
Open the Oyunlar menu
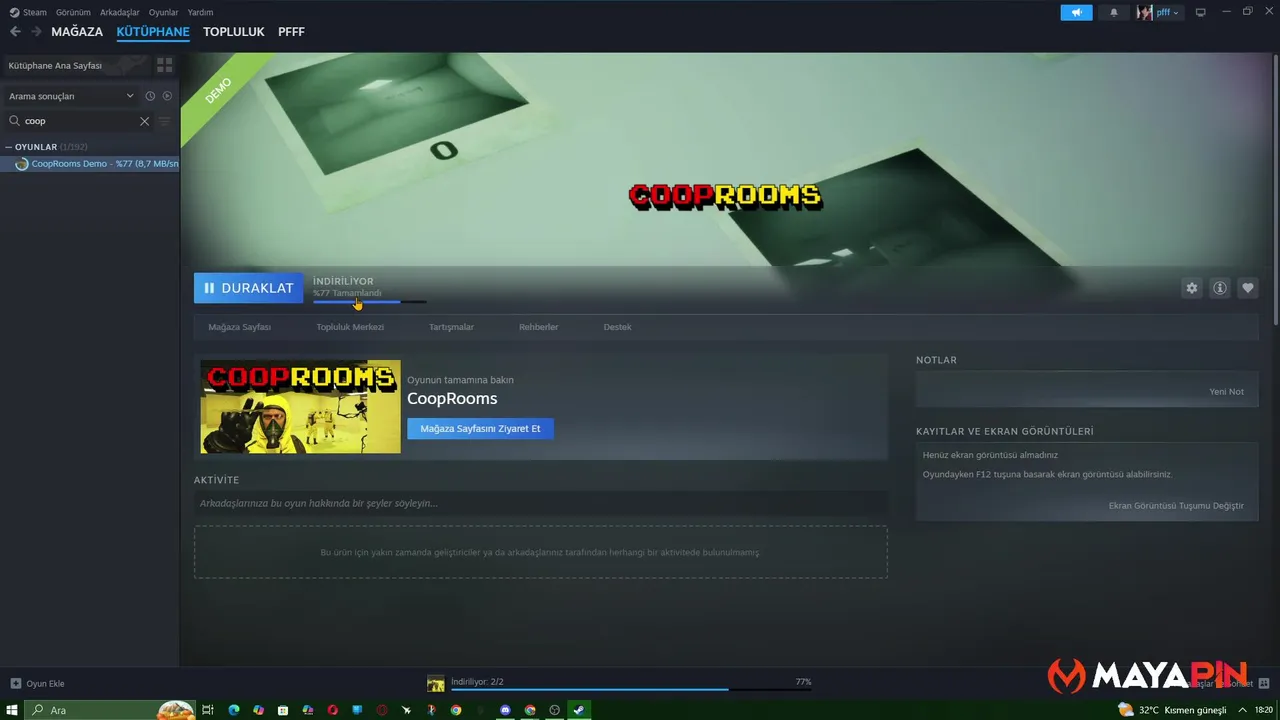(164, 12)
